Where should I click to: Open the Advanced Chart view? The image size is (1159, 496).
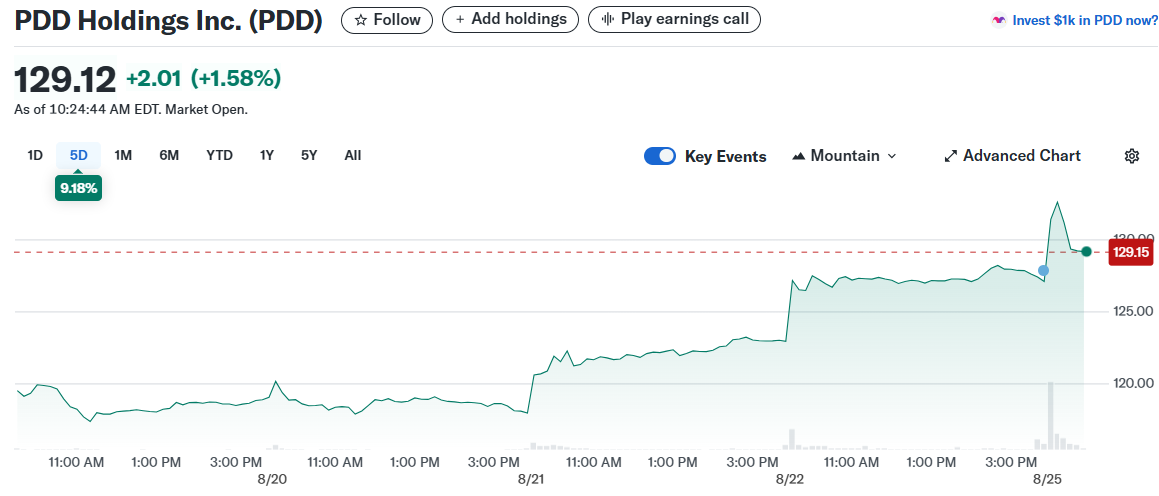tap(1013, 156)
